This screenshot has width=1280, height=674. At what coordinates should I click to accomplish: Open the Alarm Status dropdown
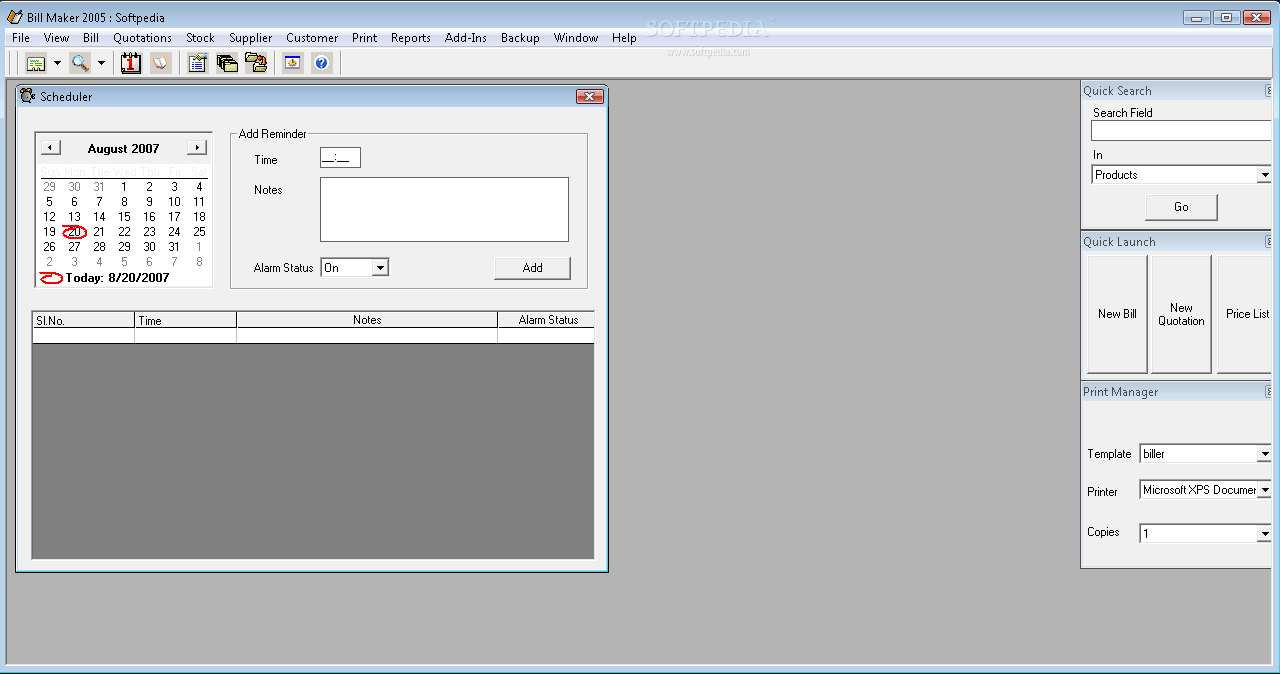pyautogui.click(x=379, y=268)
